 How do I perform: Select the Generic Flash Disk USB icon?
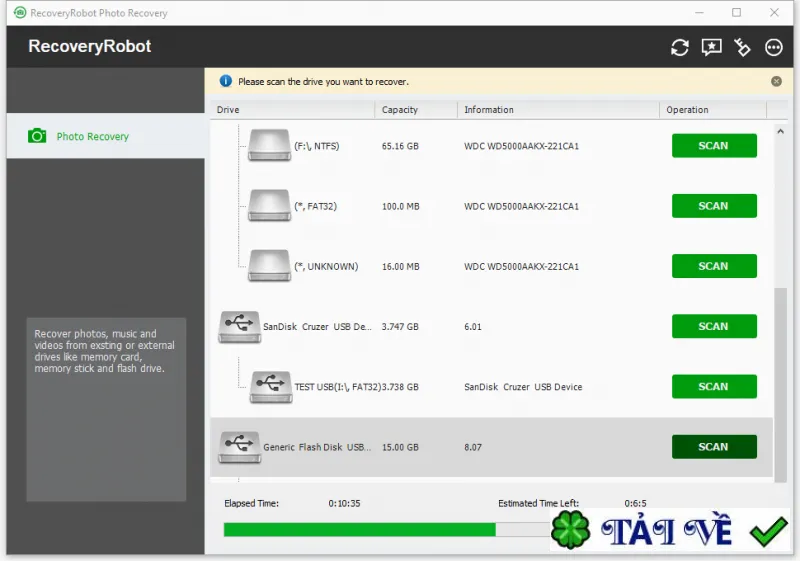pyautogui.click(x=239, y=447)
